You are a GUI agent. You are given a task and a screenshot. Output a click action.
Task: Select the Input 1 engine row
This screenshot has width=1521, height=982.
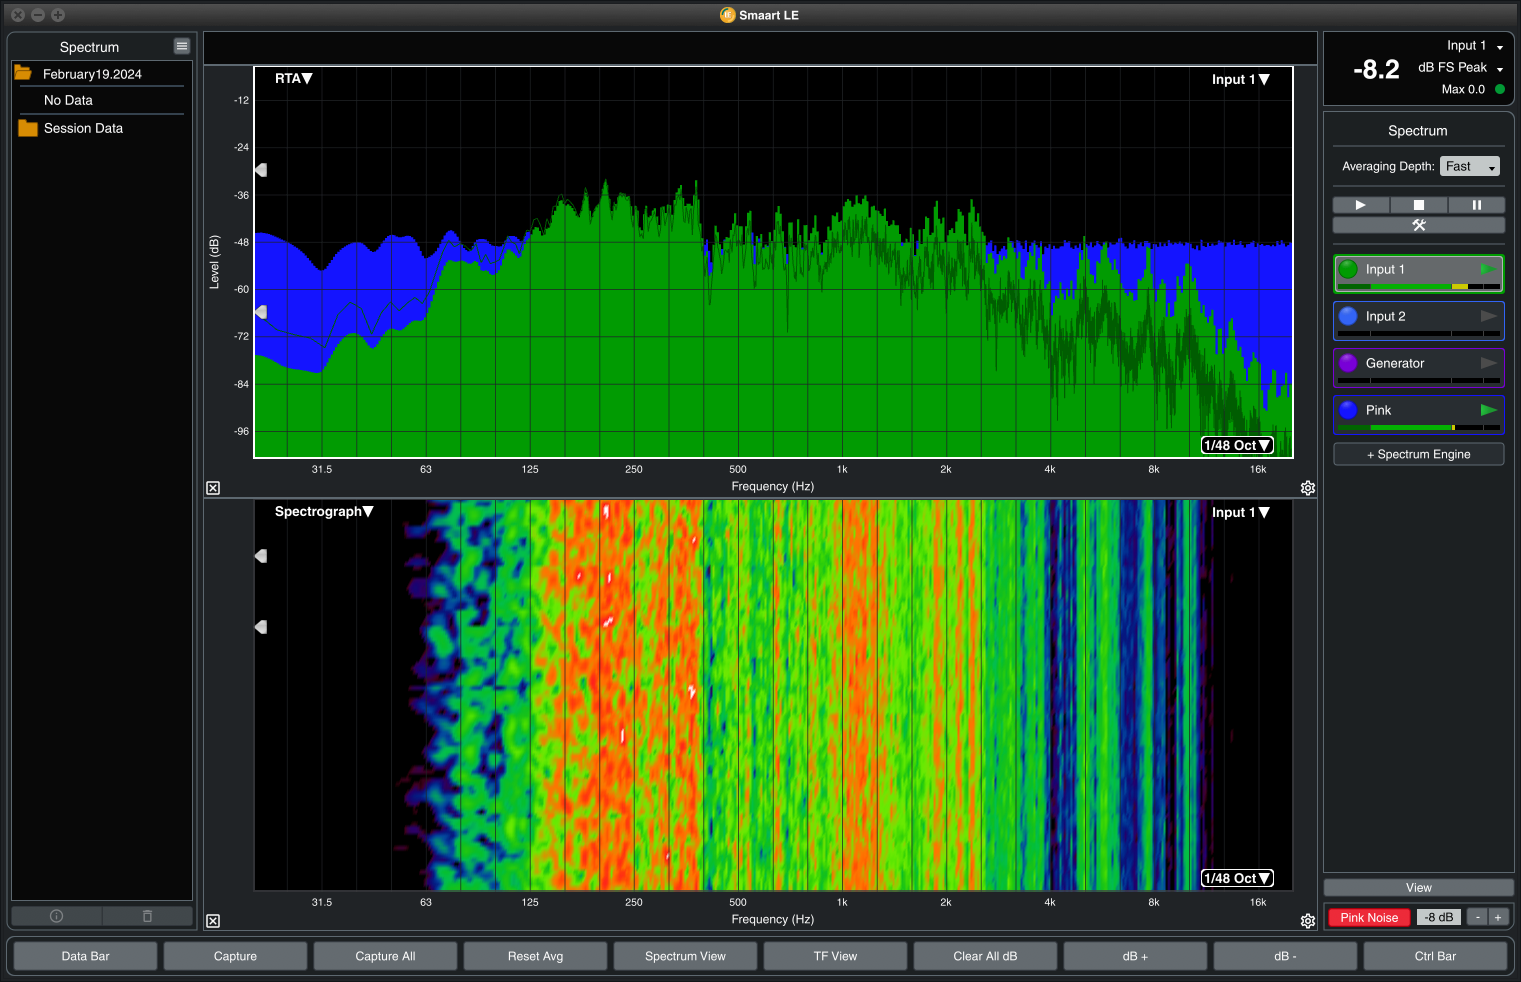click(1418, 273)
